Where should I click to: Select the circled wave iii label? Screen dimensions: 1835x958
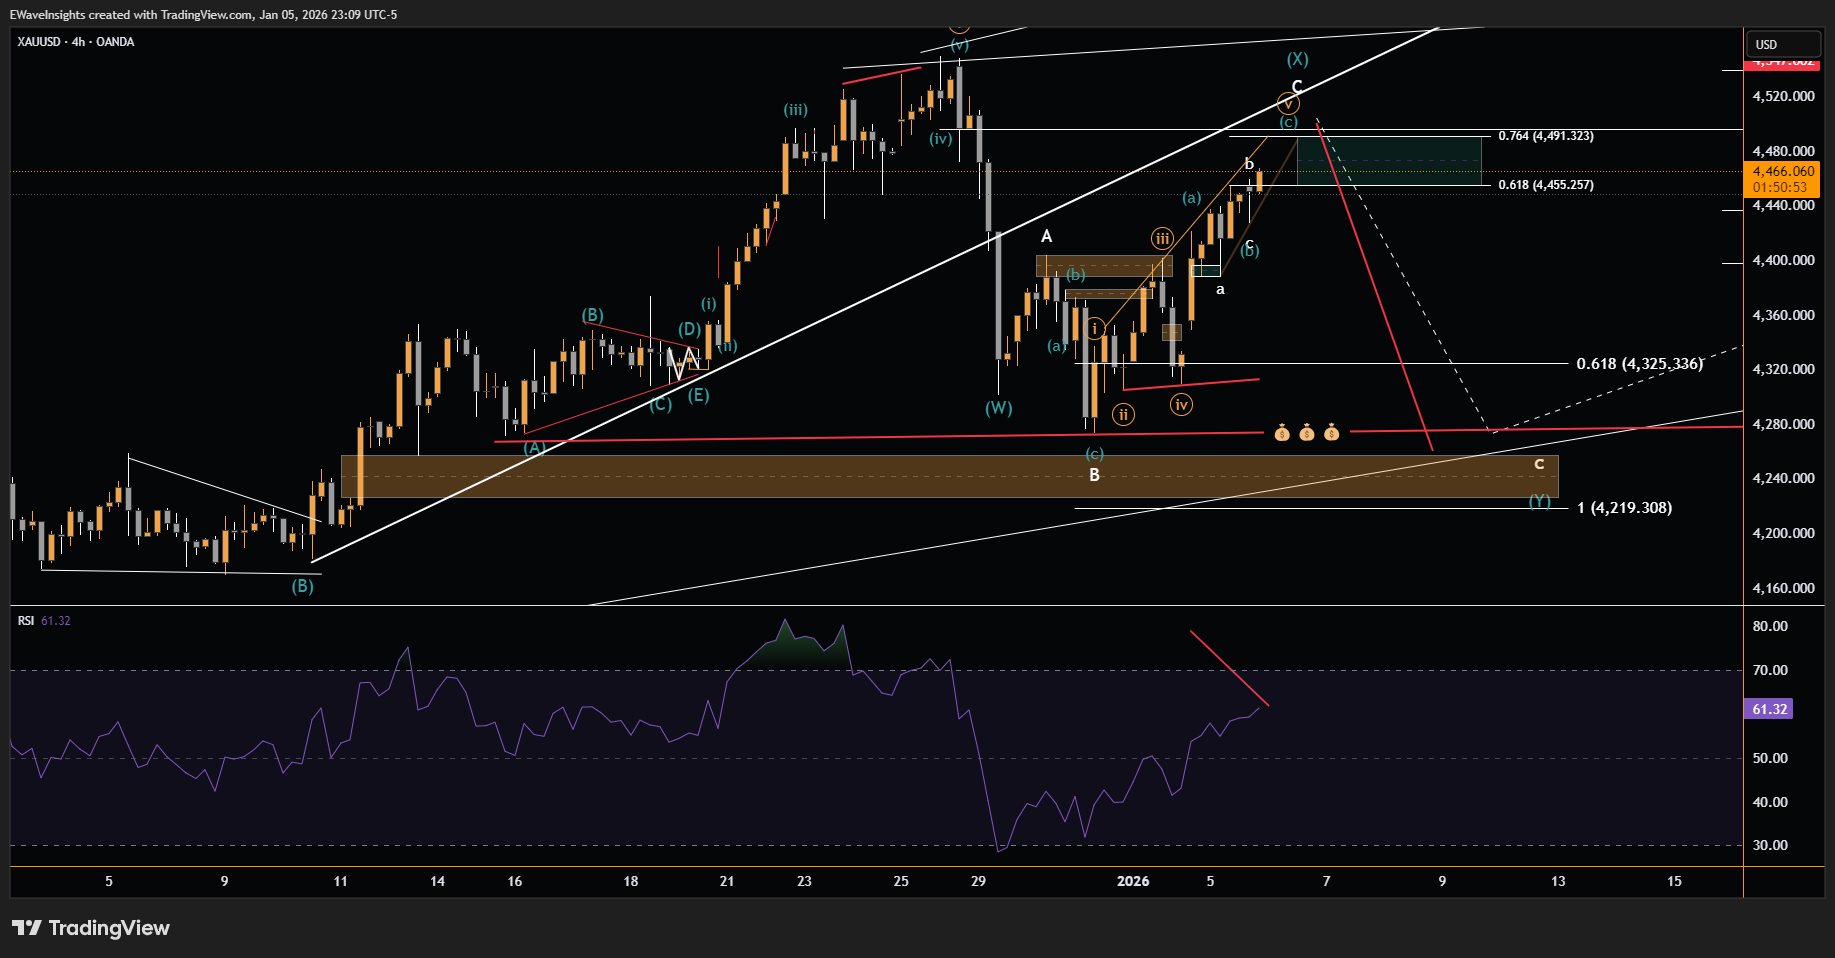point(1162,238)
